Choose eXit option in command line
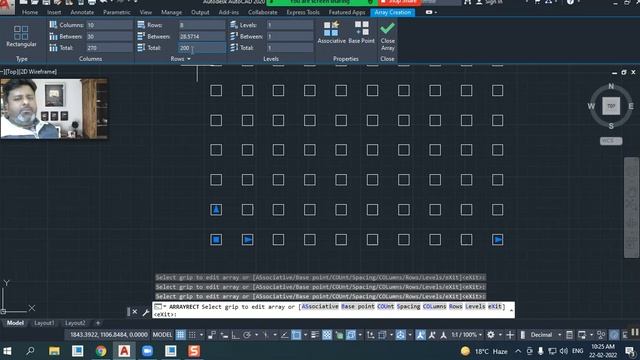 [495, 307]
